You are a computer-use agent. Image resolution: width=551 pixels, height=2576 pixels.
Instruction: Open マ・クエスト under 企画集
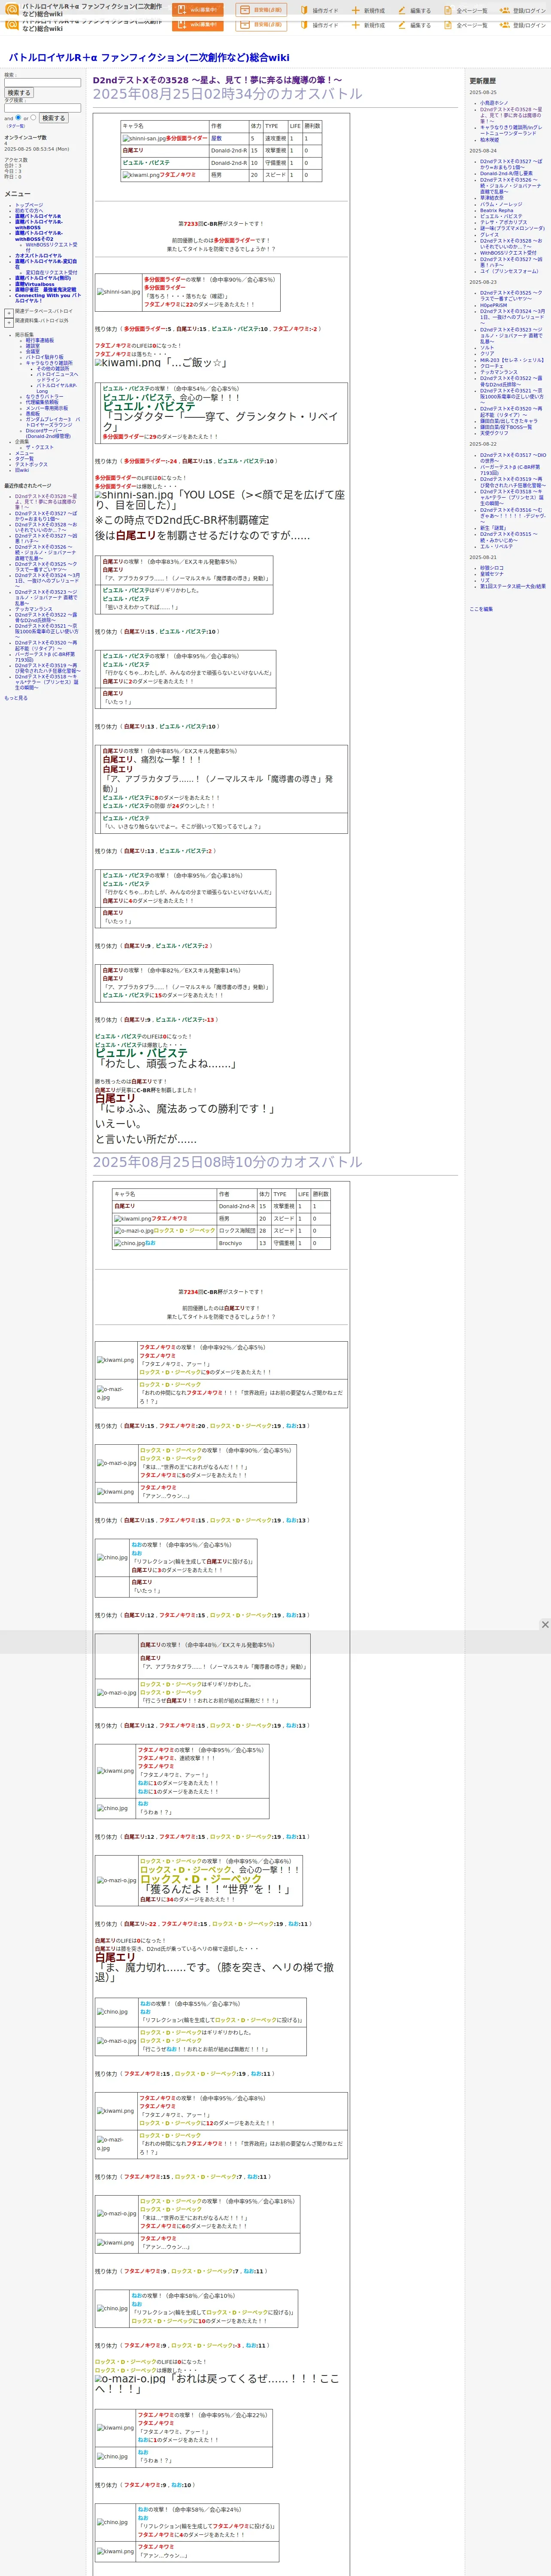click(40, 447)
